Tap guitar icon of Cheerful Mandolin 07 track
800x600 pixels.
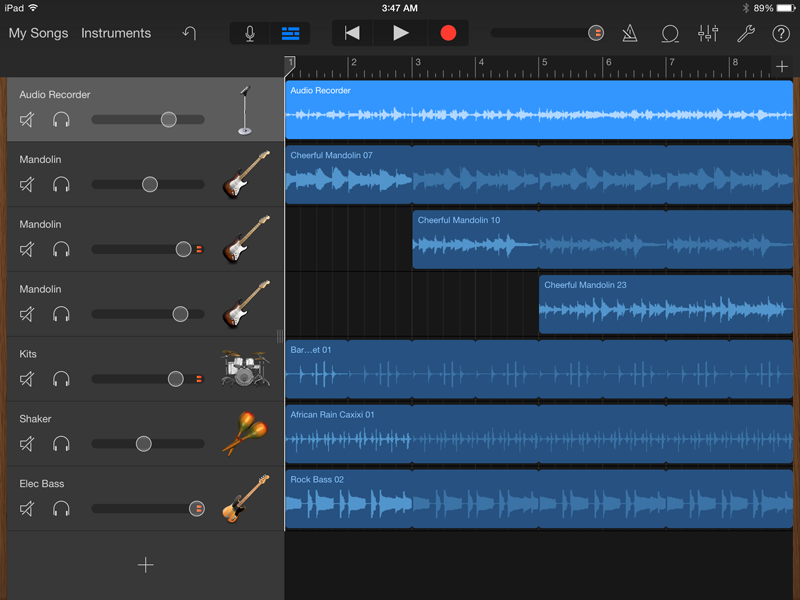[x=246, y=174]
